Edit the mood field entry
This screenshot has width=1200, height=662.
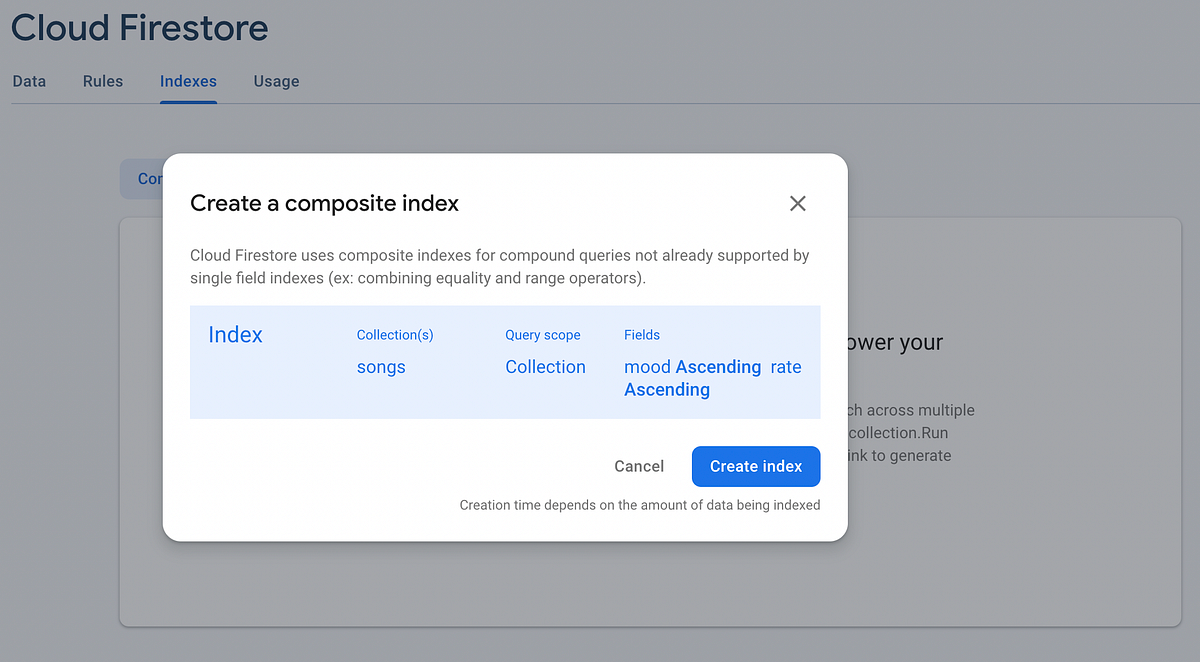tap(648, 367)
